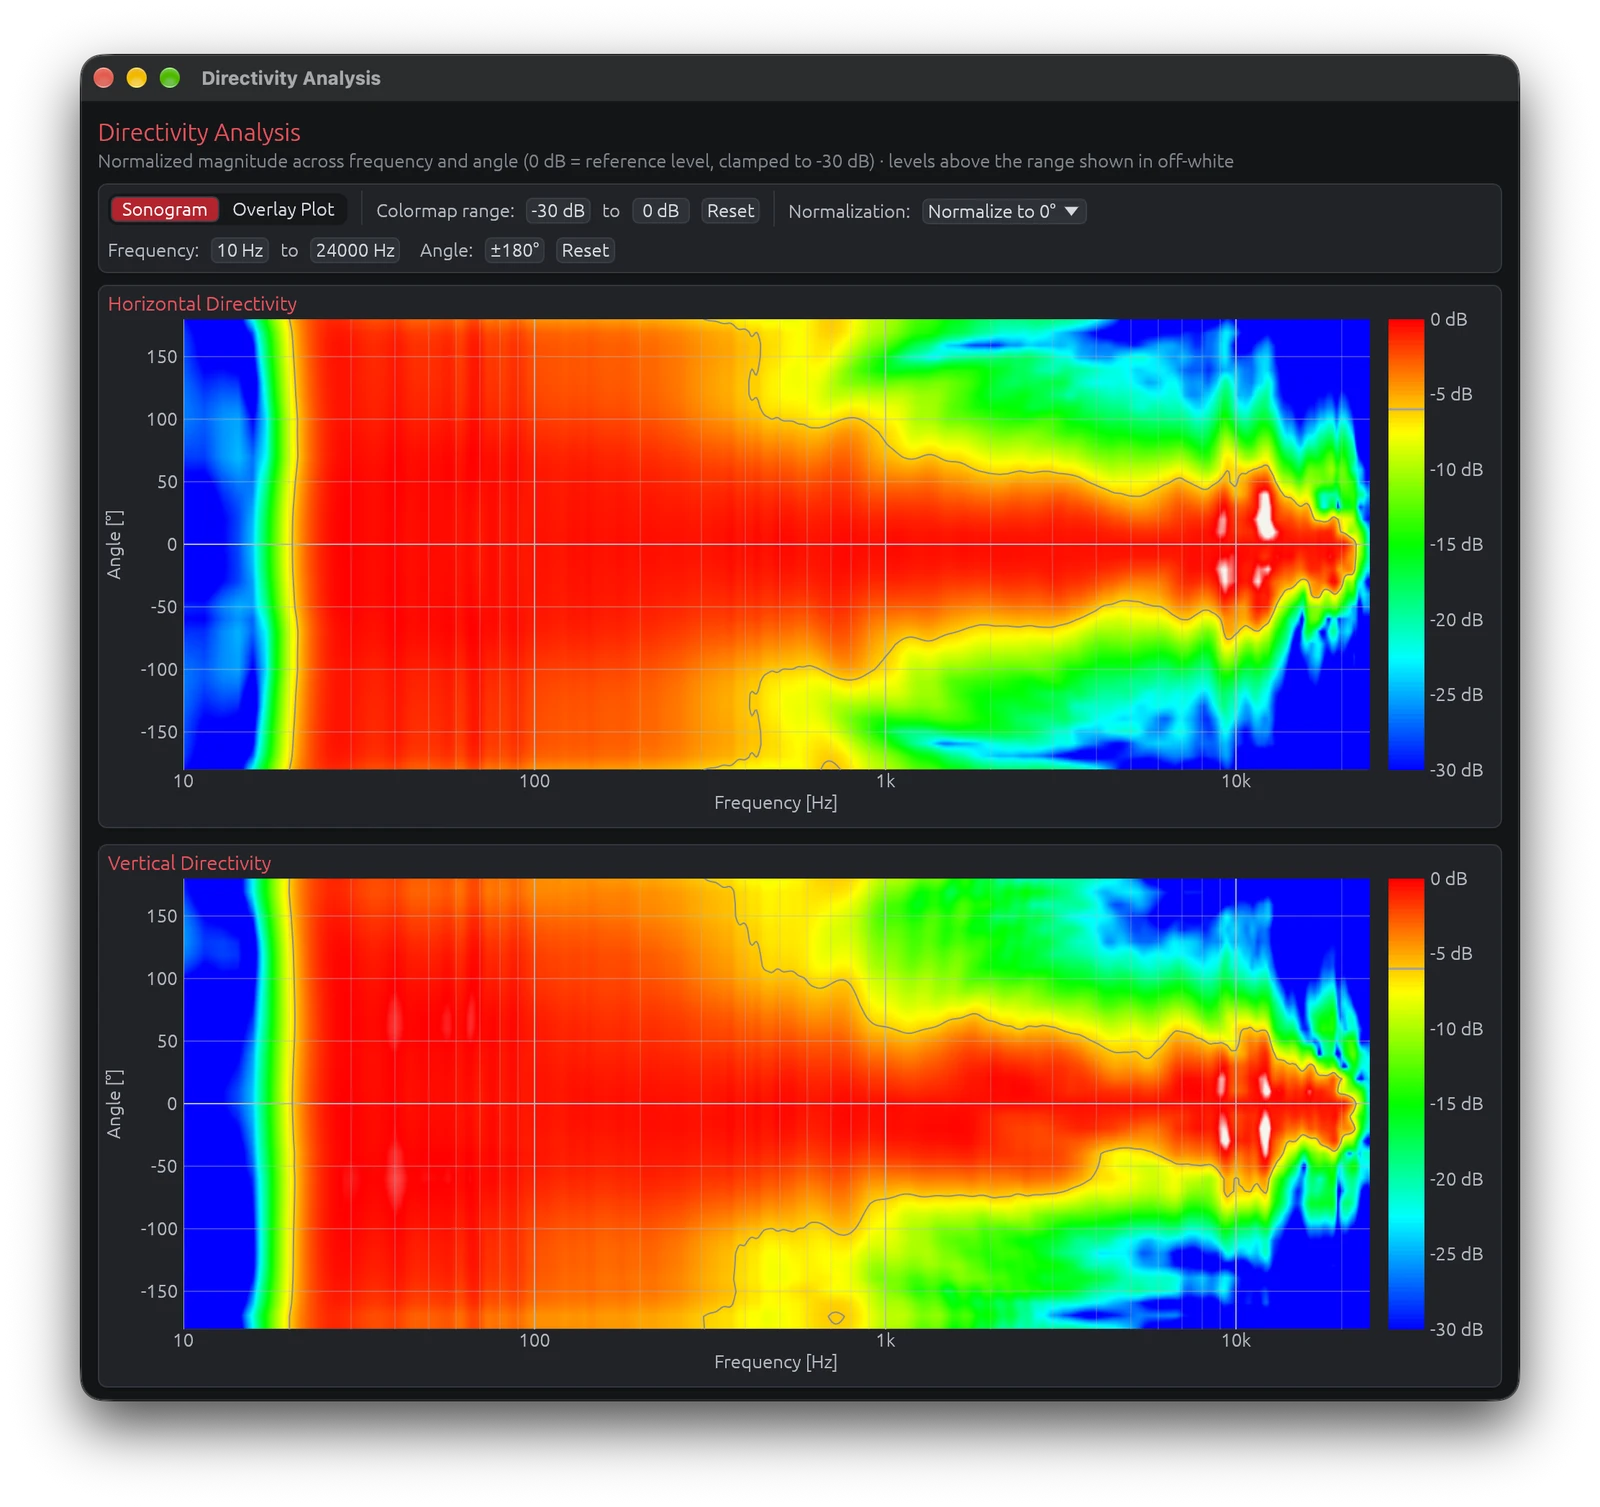Click the Frequency [Hz] axis label of horizontal plot
1600x1507 pixels.
(775, 802)
